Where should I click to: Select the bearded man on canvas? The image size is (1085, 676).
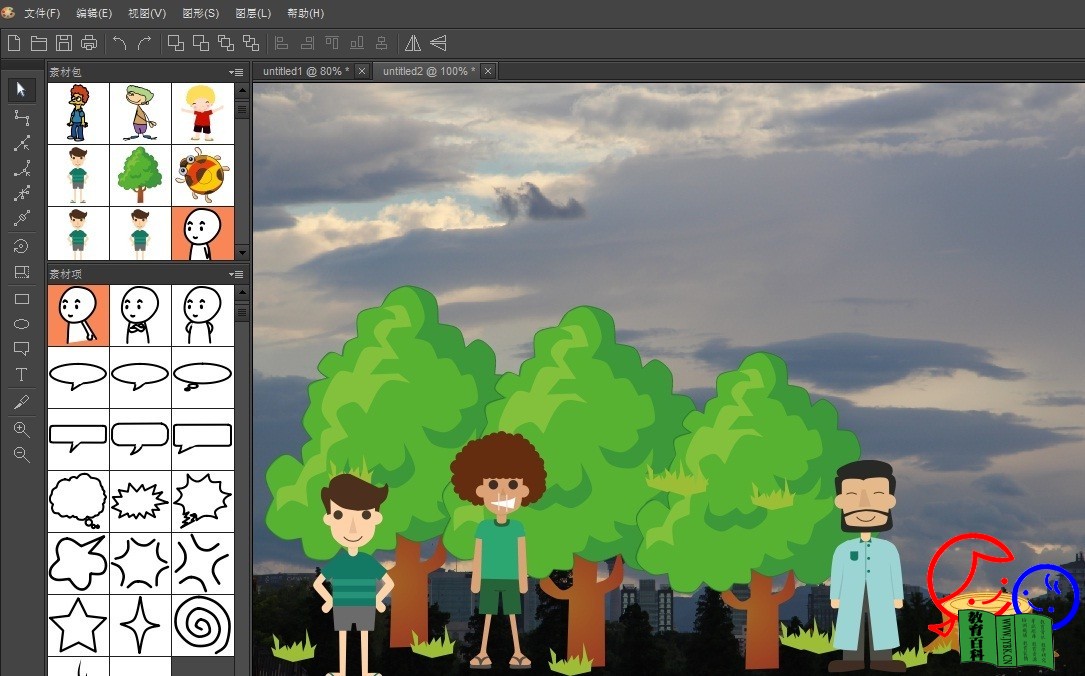pyautogui.click(x=866, y=566)
